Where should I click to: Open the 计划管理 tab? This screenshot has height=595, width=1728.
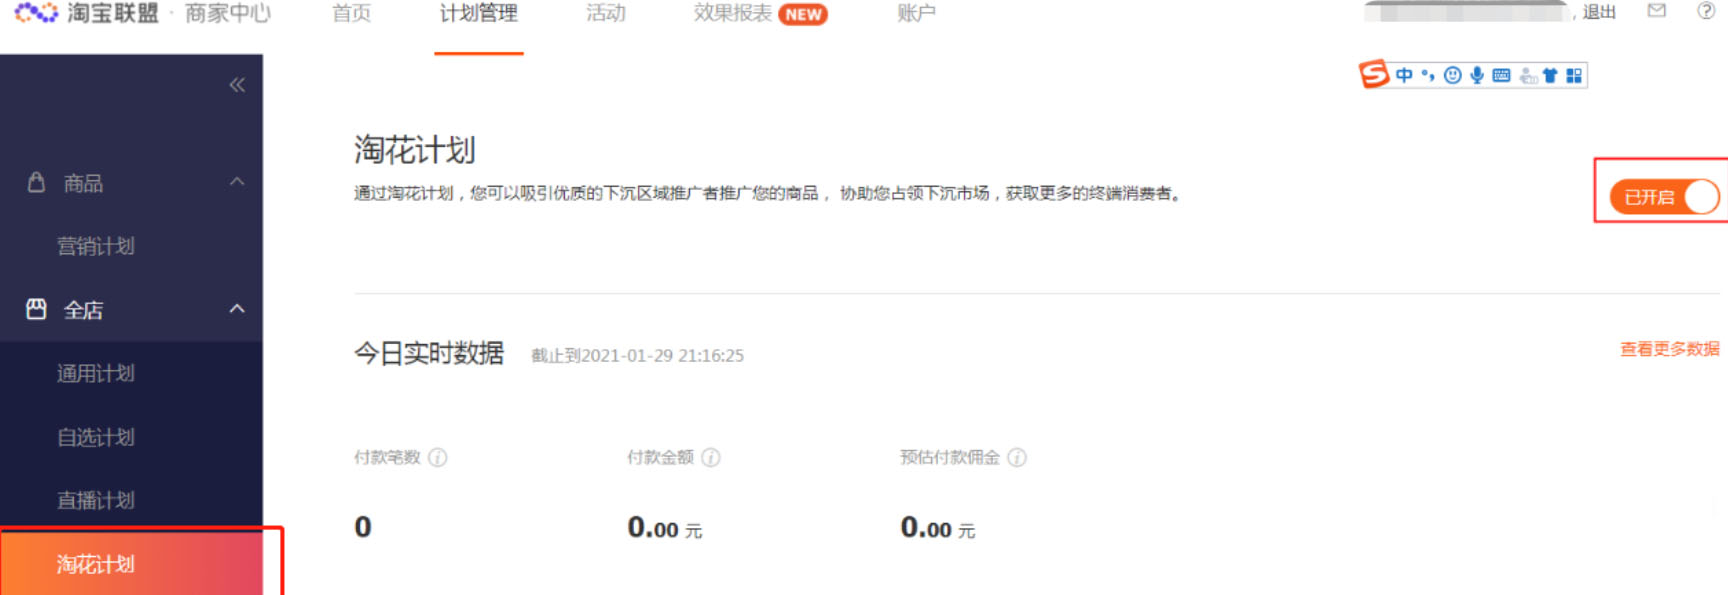(479, 13)
